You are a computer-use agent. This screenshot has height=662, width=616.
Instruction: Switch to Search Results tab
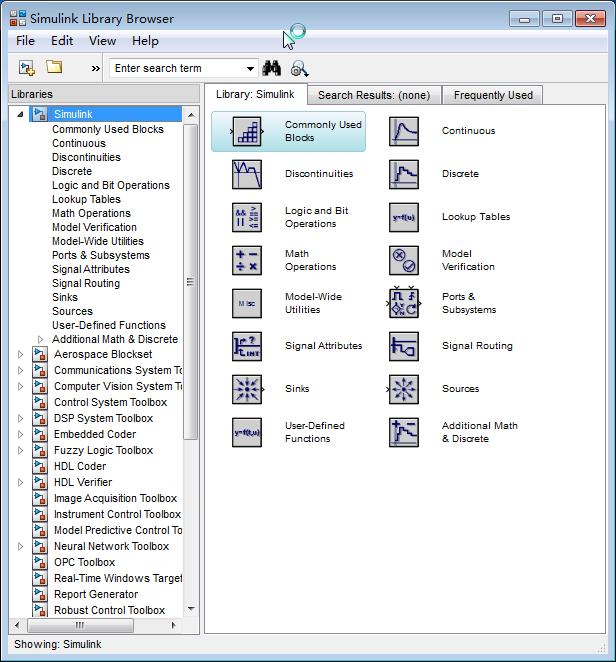(374, 95)
